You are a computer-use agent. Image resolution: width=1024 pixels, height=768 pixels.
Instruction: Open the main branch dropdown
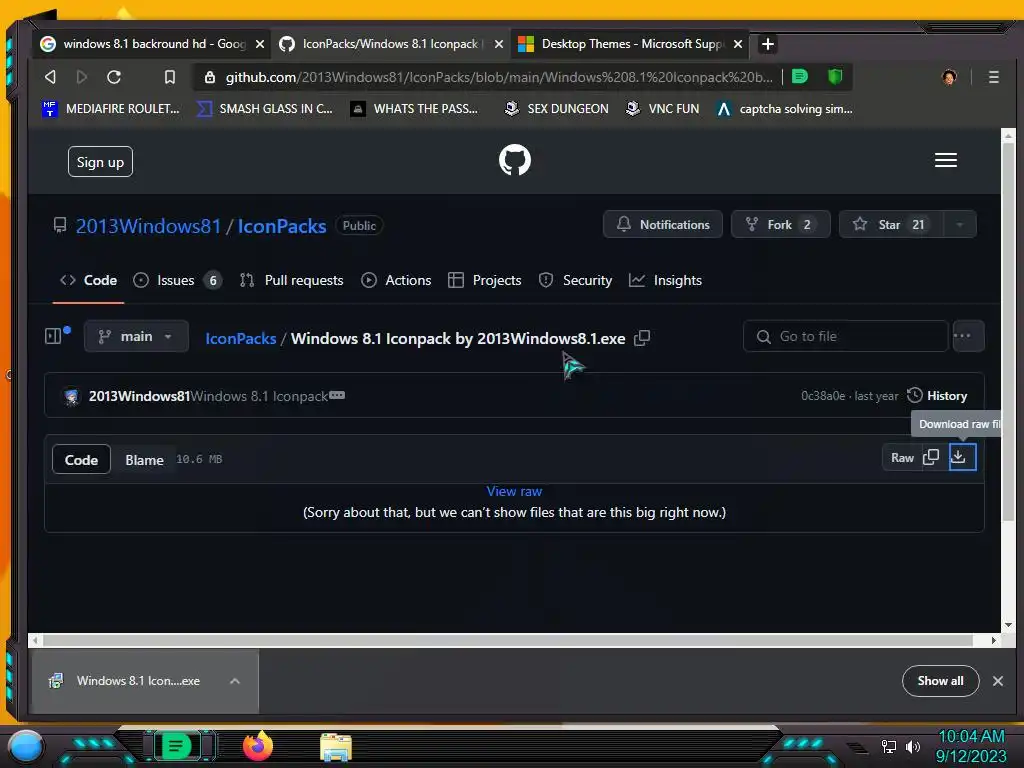coord(136,336)
